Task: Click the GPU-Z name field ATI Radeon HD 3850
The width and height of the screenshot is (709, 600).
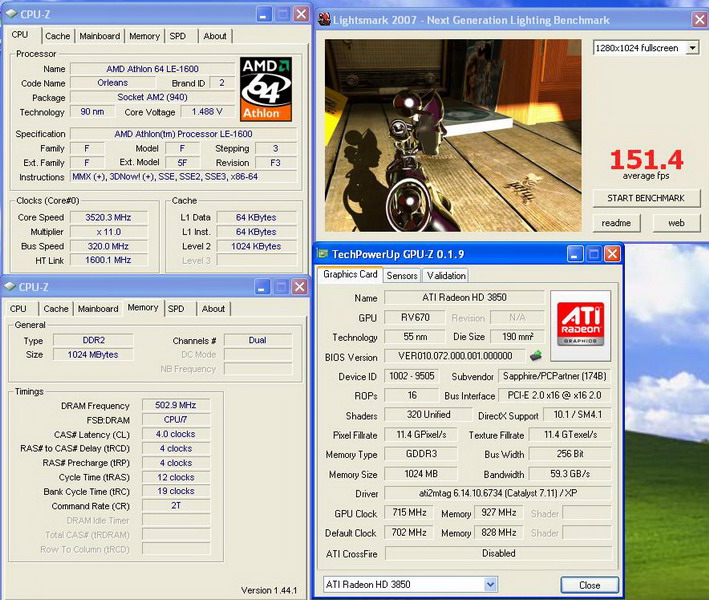Action: point(464,298)
